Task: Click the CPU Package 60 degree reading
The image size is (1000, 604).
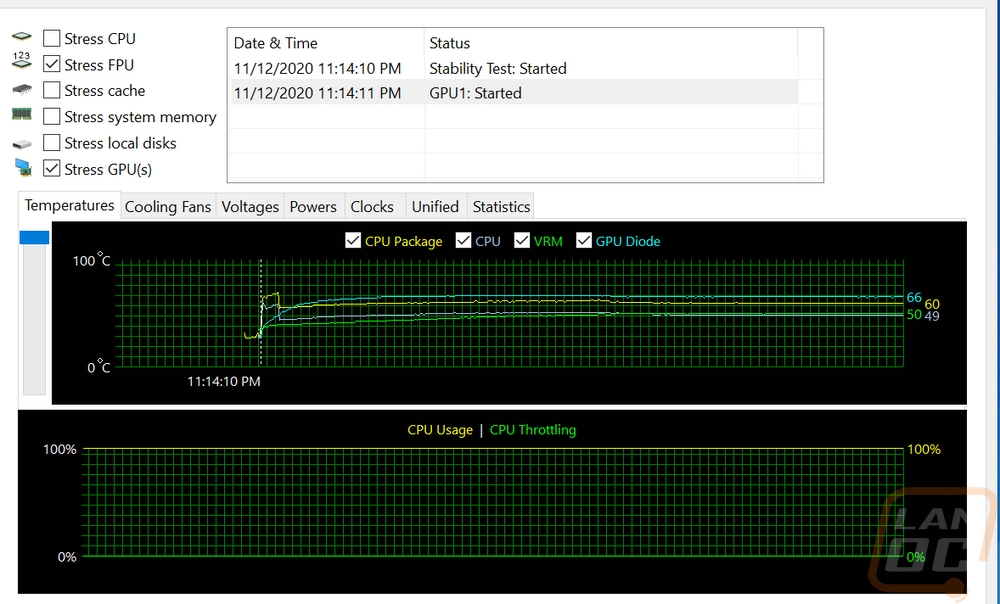Action: click(932, 304)
